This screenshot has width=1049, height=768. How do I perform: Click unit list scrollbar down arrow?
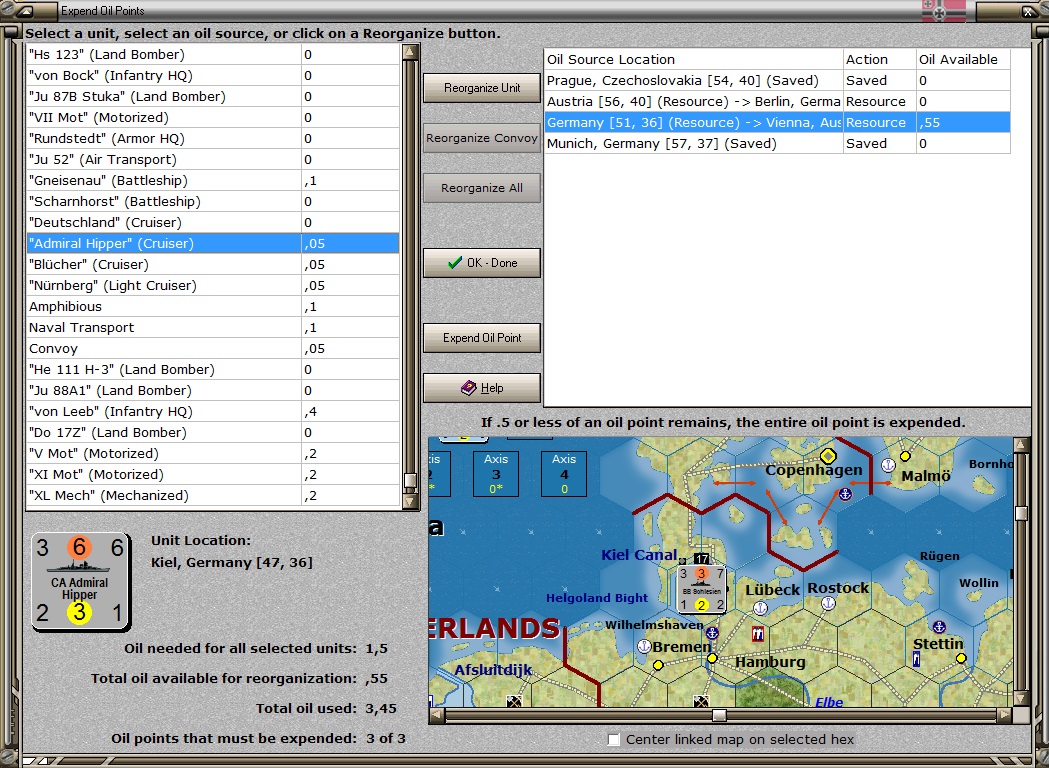411,502
